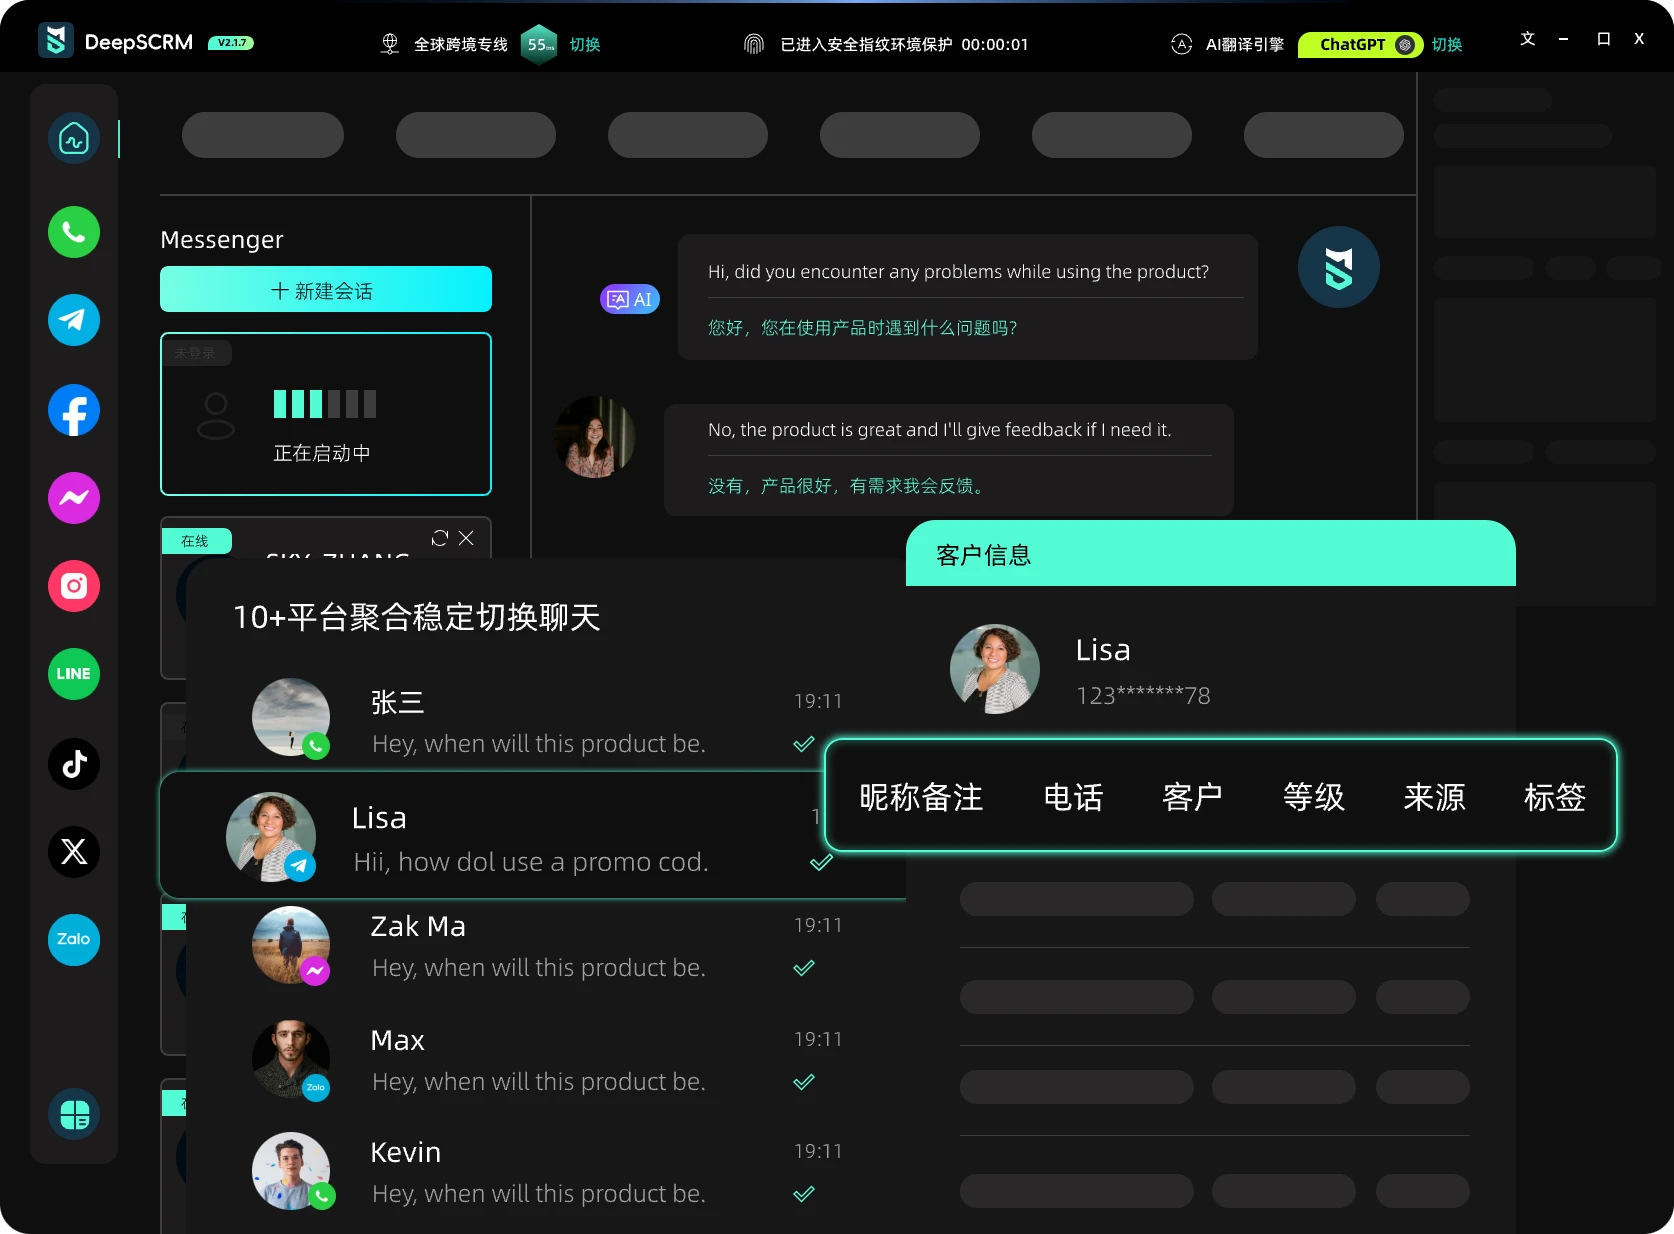Open the Messenger sidebar icon
Viewport: 1674px width, 1234px height.
[74, 498]
